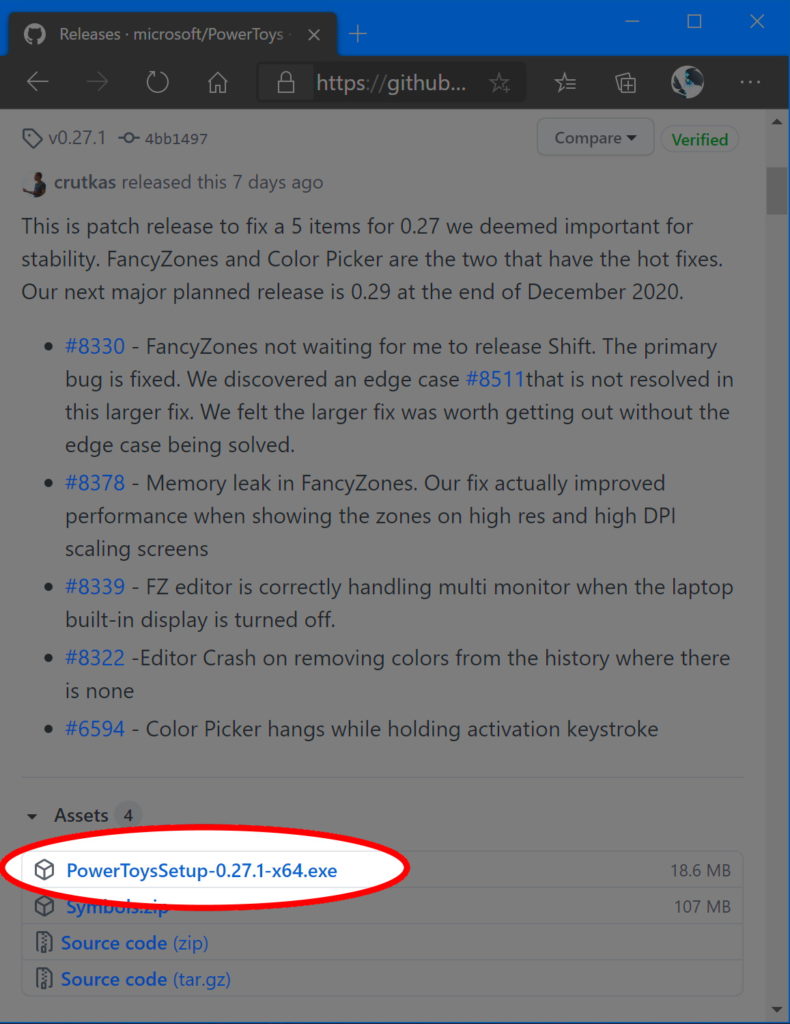Open the Collections icon in toolbar

[x=625, y=82]
